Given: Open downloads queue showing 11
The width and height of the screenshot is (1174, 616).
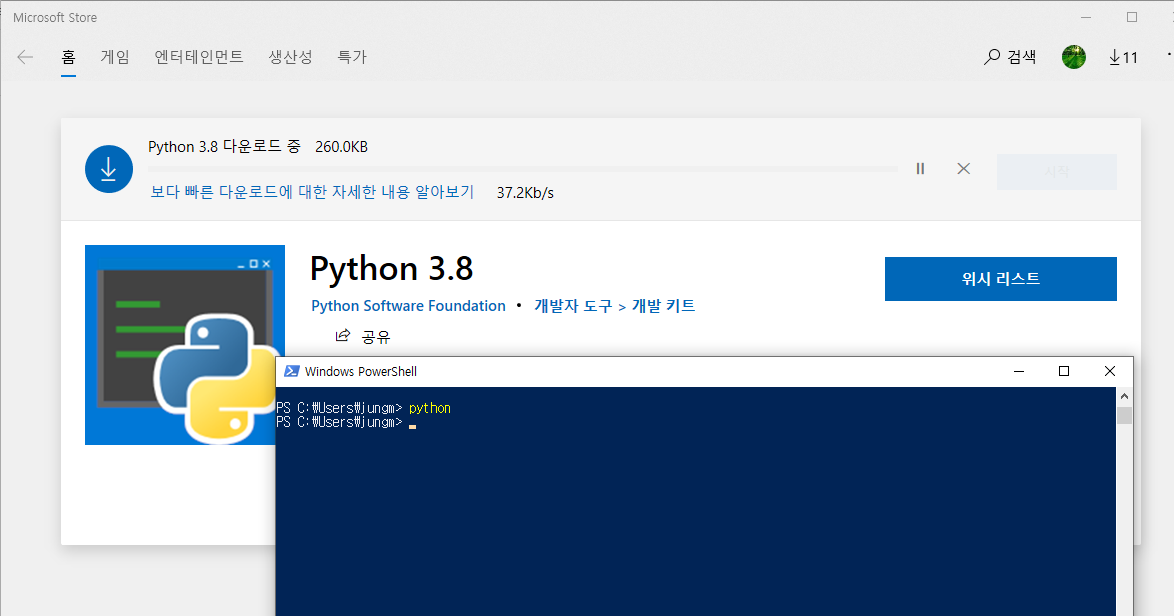Looking at the screenshot, I should [x=1123, y=57].
